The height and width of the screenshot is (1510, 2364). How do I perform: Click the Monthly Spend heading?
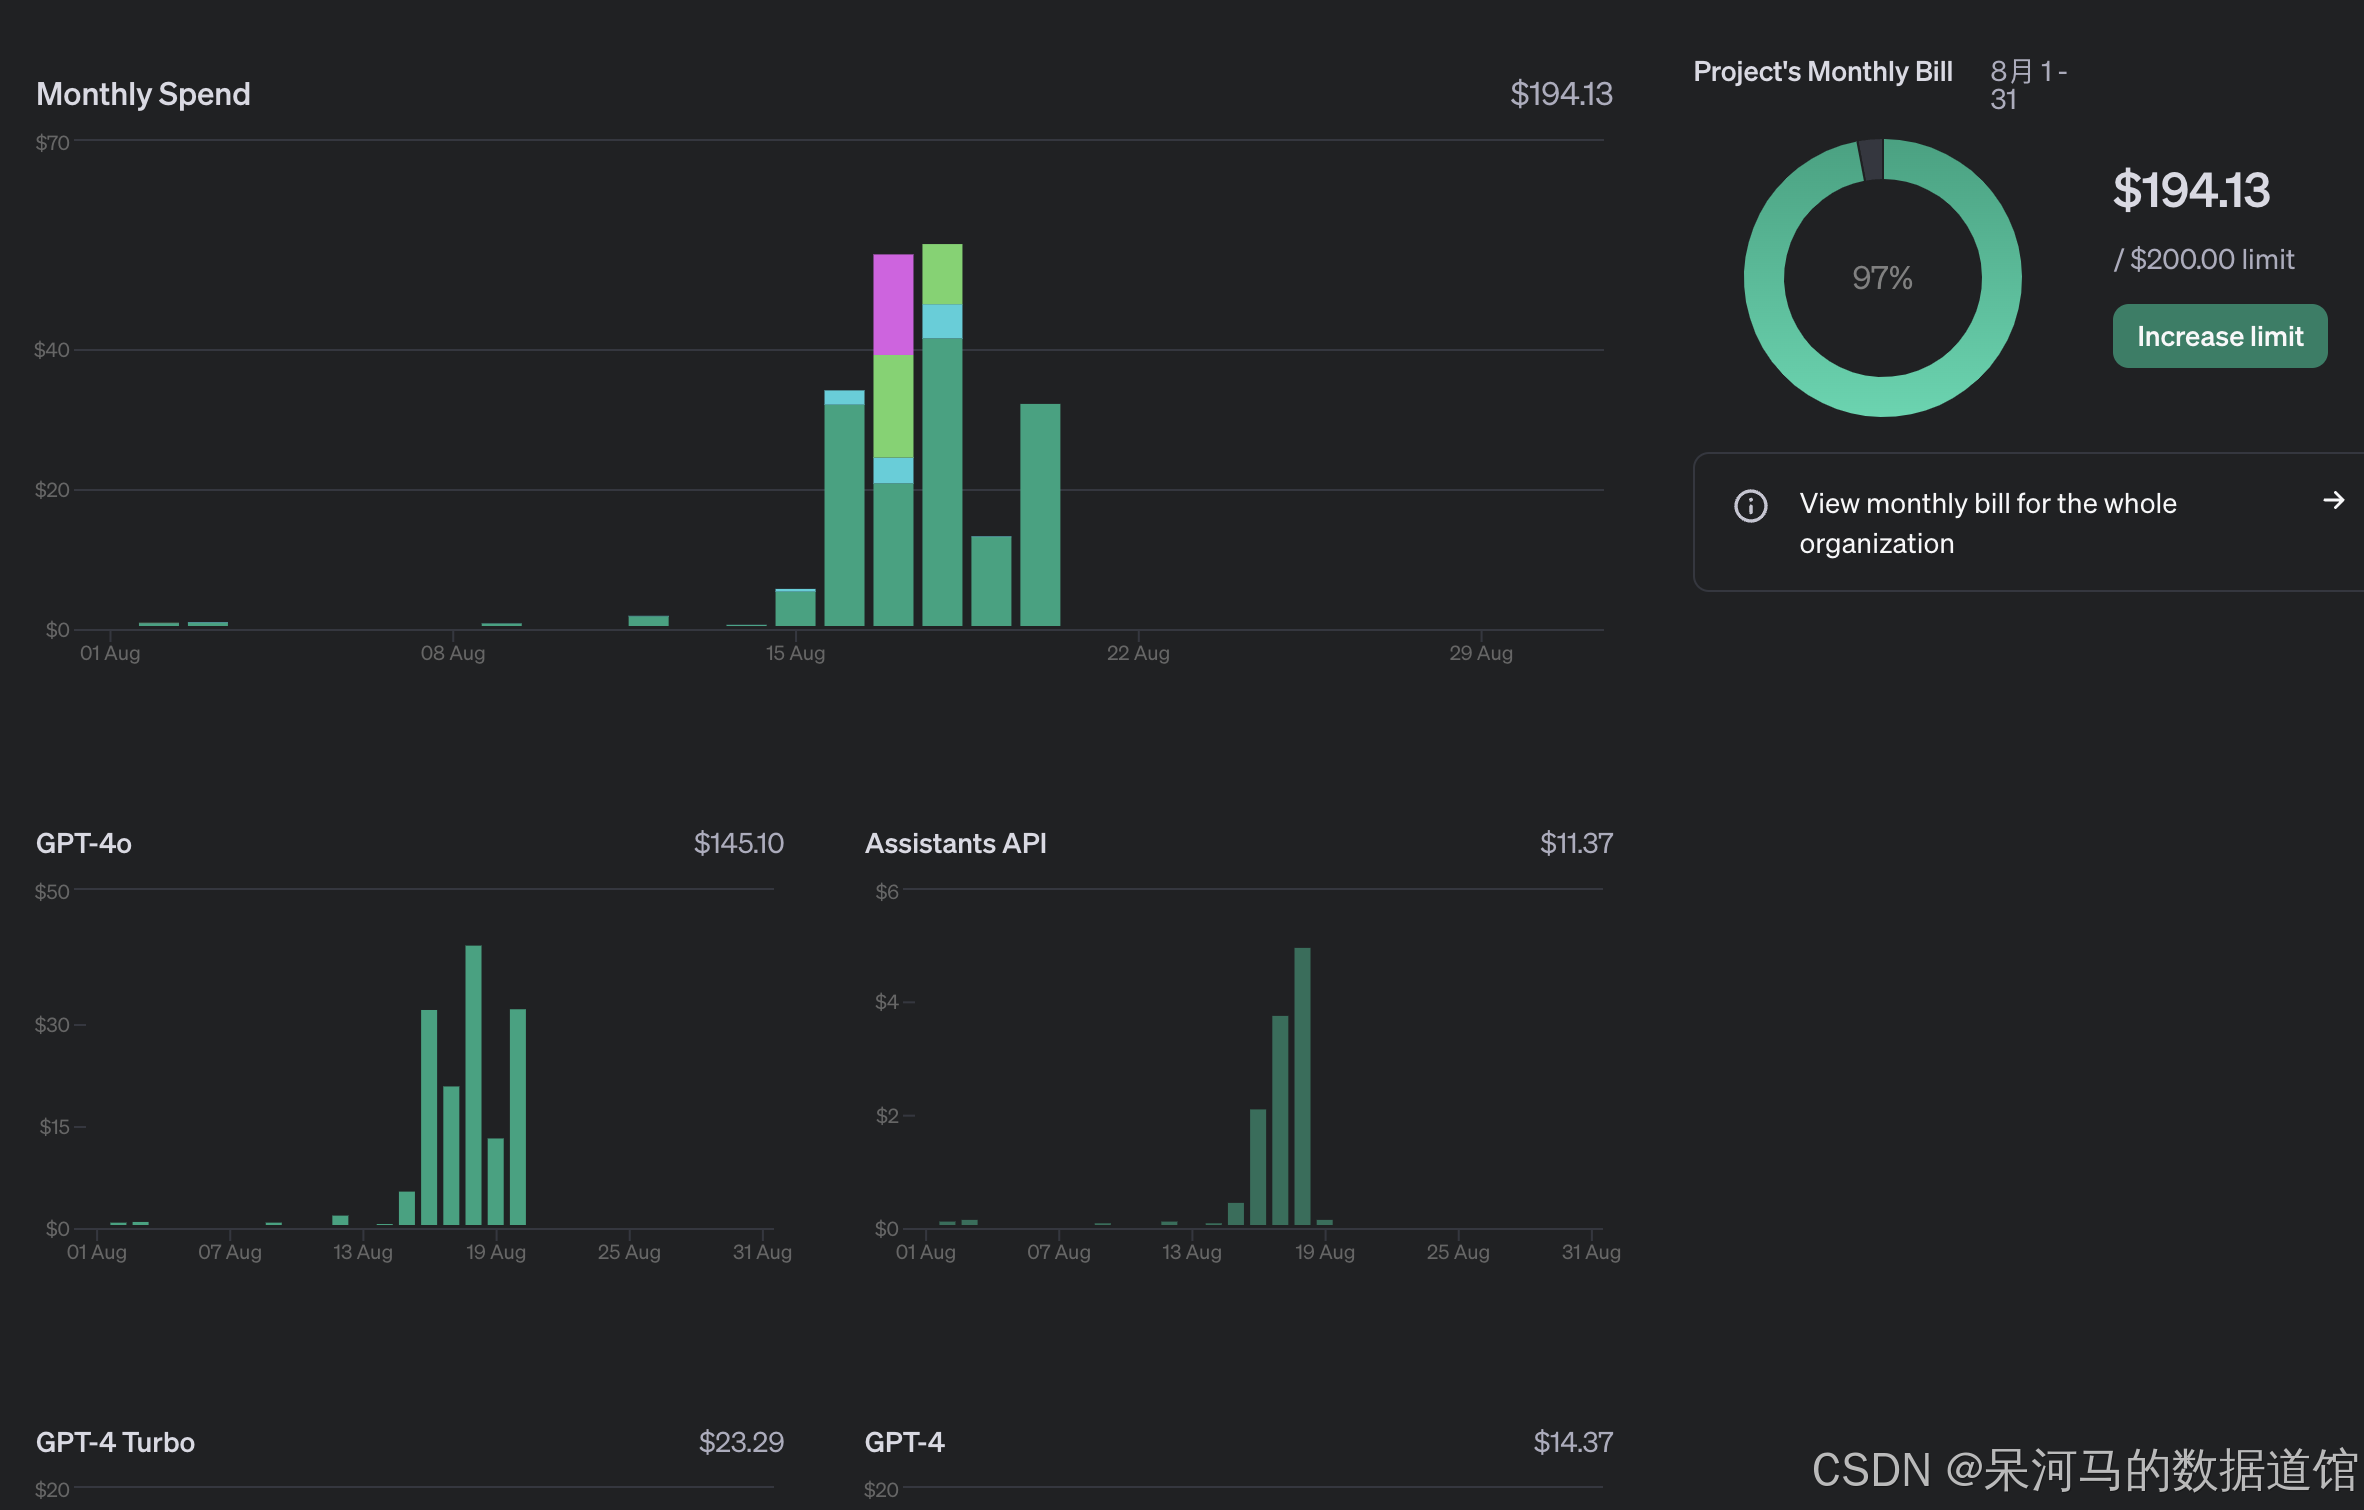[143, 94]
